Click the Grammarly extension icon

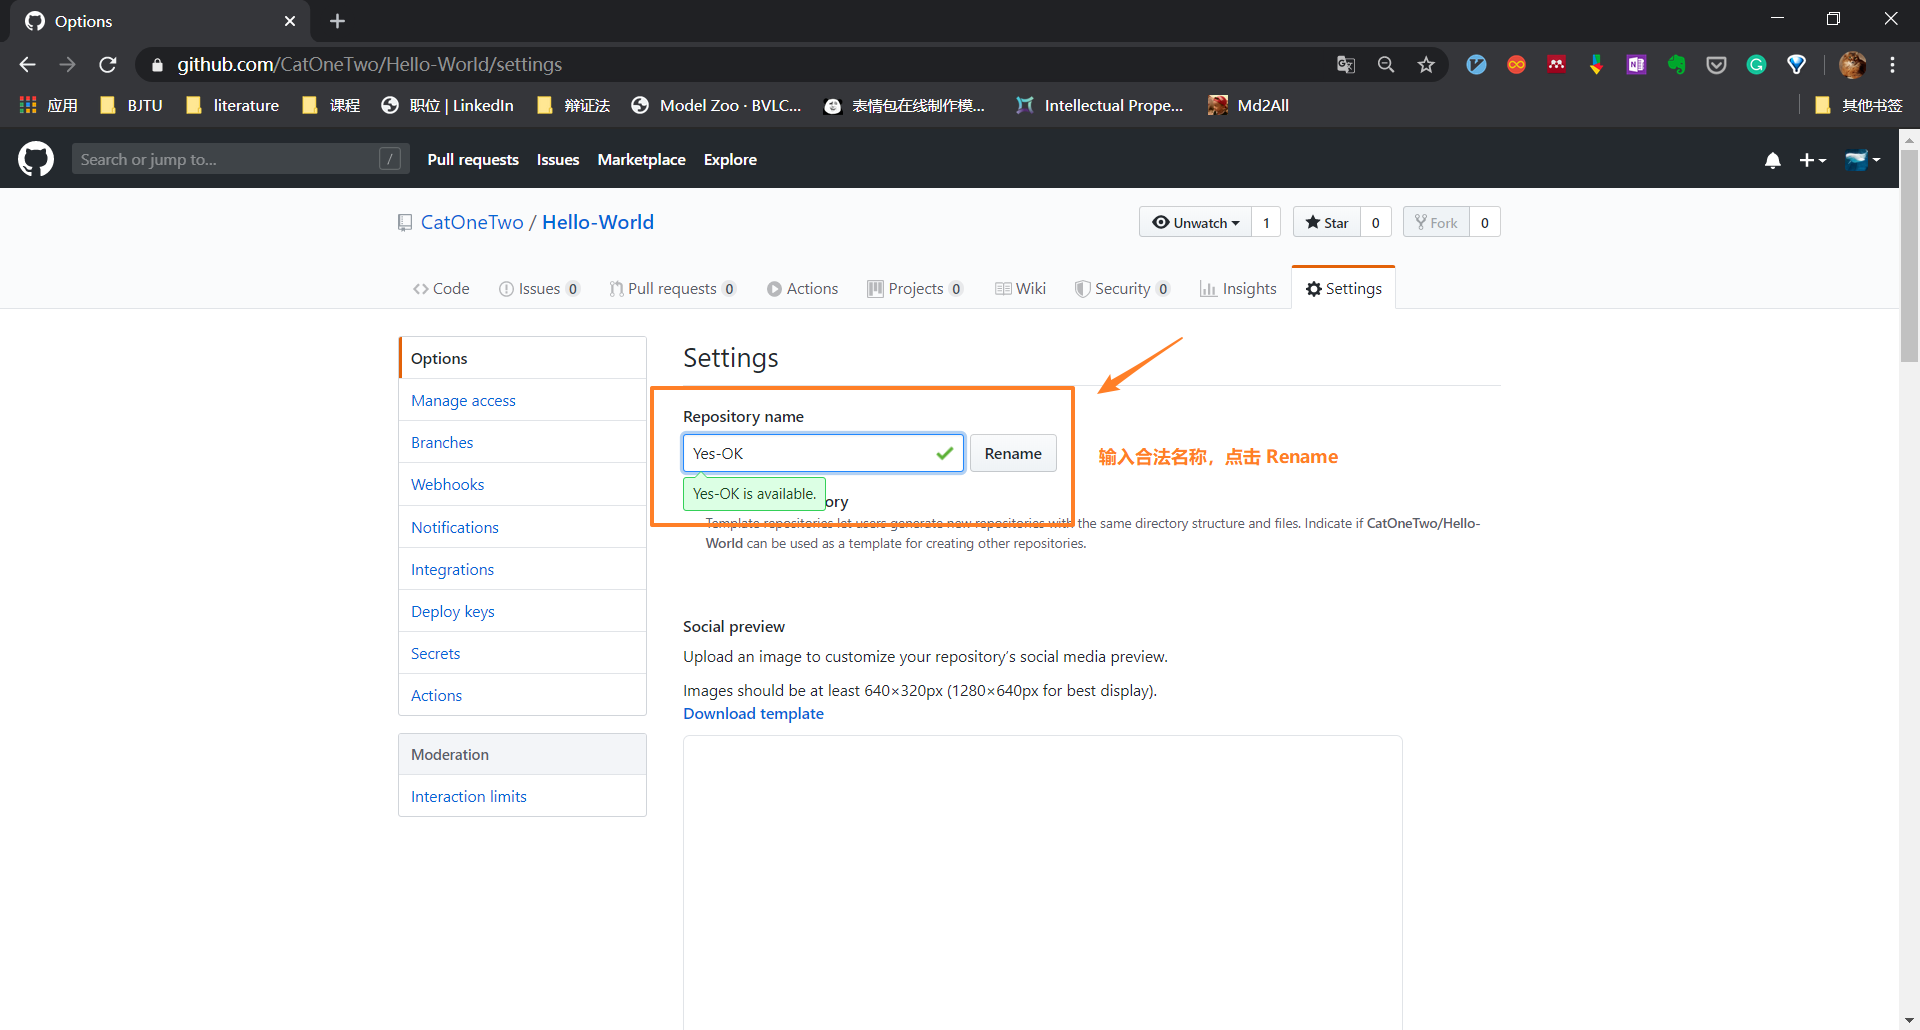point(1756,65)
